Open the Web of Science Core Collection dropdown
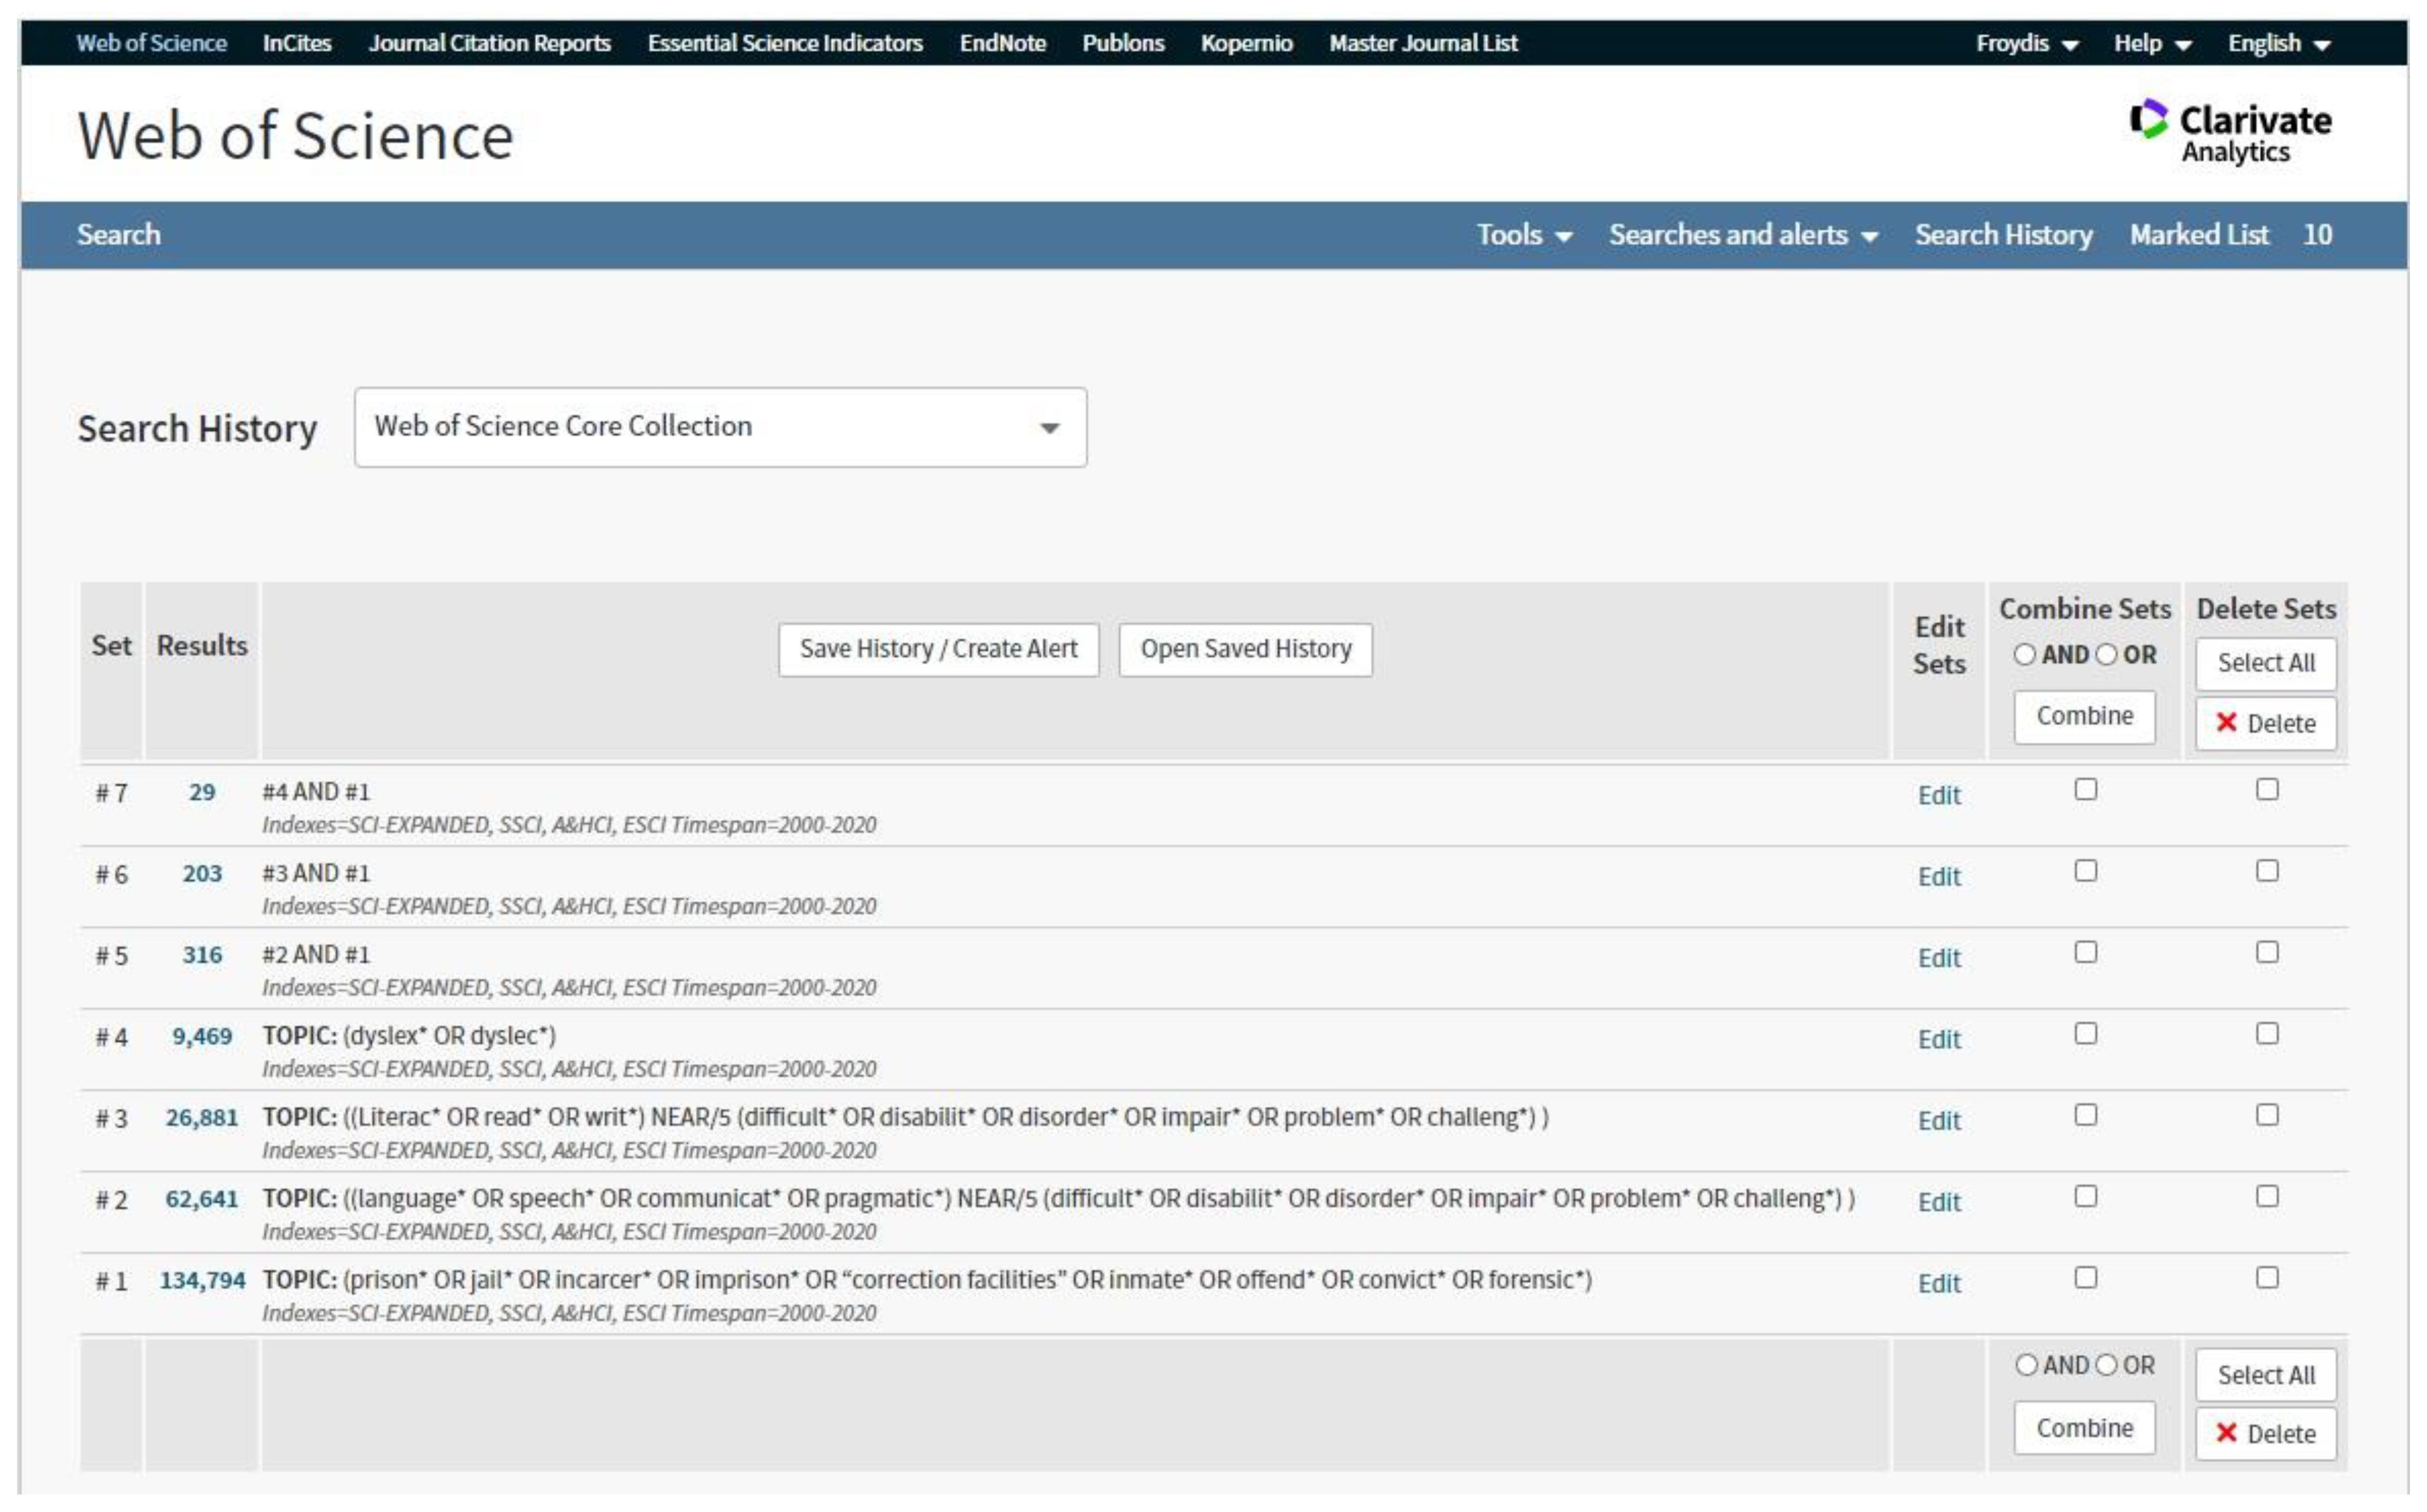This screenshot has width=2427, height=1512. [720, 427]
